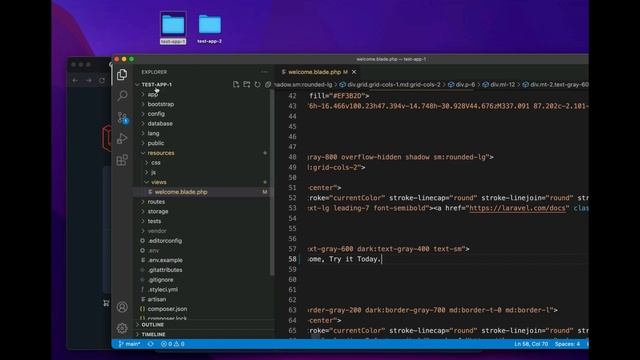This screenshot has width=640, height=360.
Task: Open the .editorconfig file
Action: pos(203,241)
